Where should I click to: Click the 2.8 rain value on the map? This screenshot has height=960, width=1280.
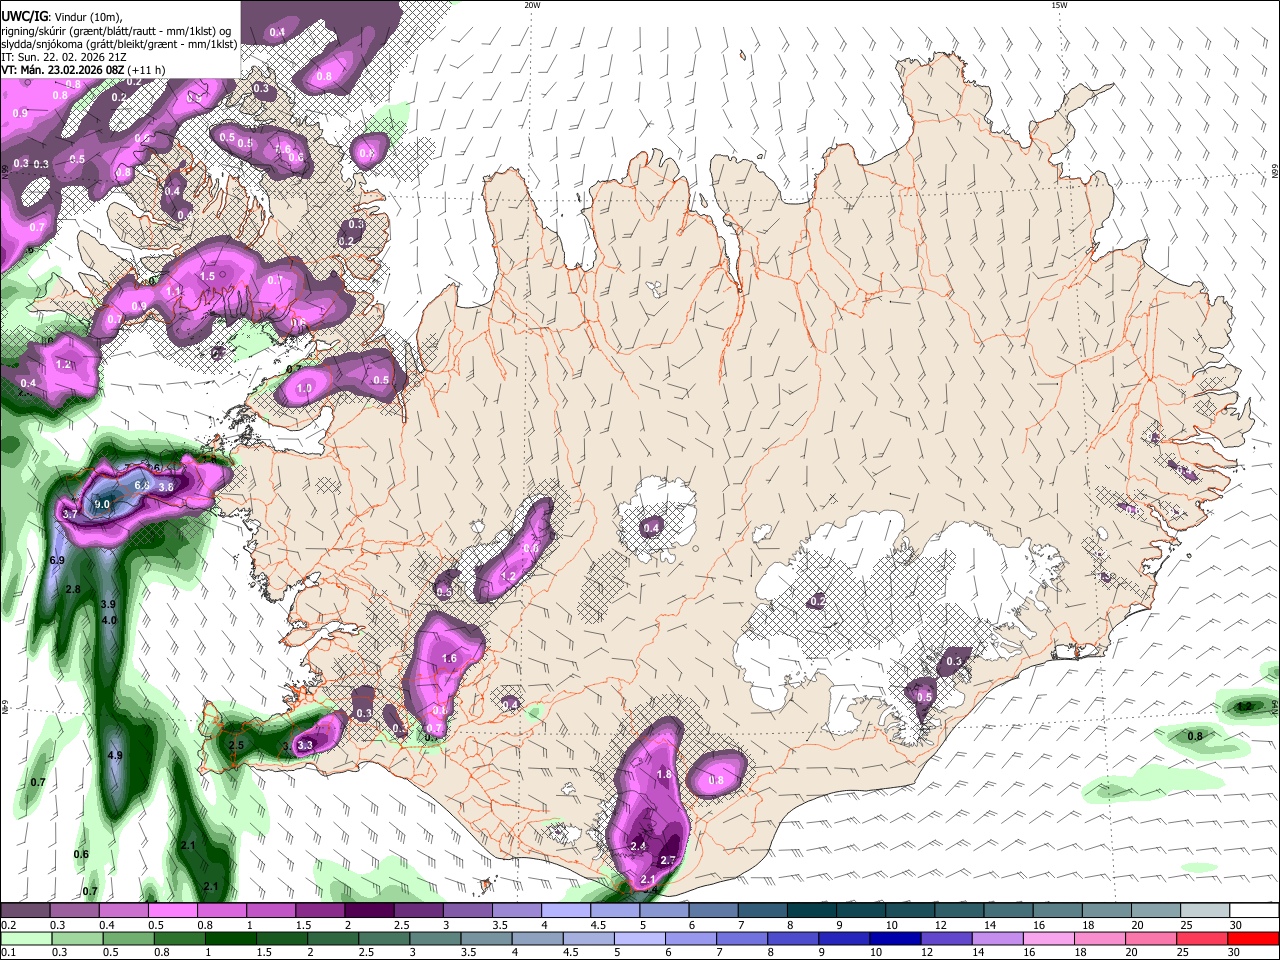click(73, 591)
